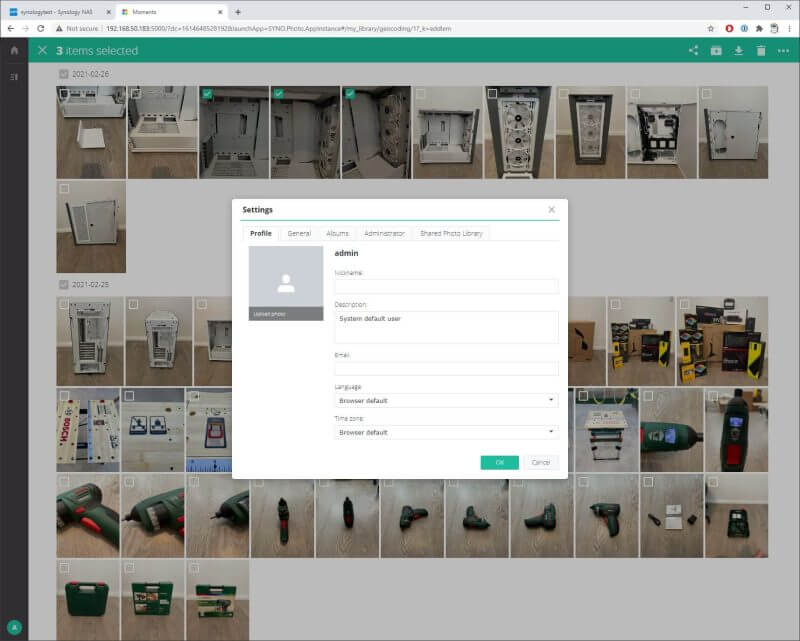
Task: Open the Time zone dropdown
Action: point(445,432)
